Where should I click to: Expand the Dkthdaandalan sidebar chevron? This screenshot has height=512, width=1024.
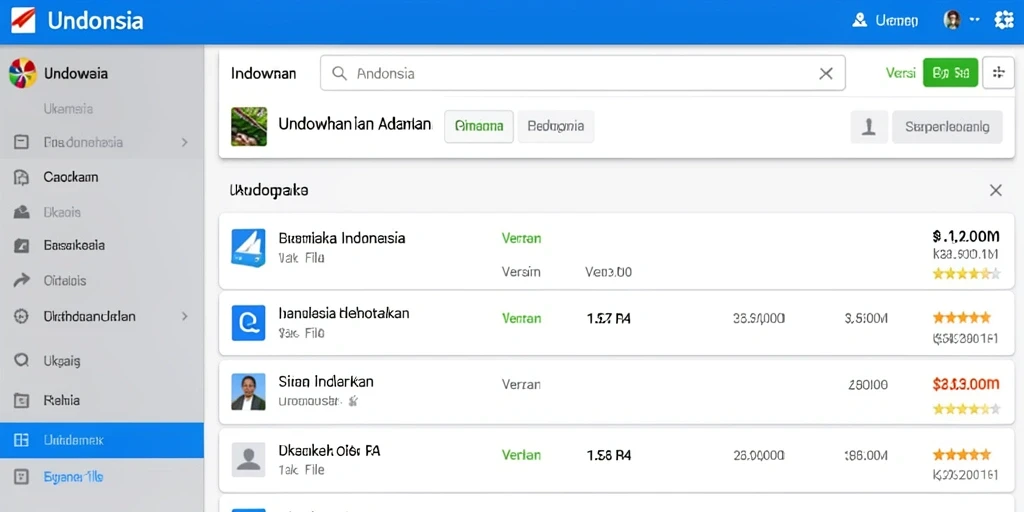click(x=185, y=317)
